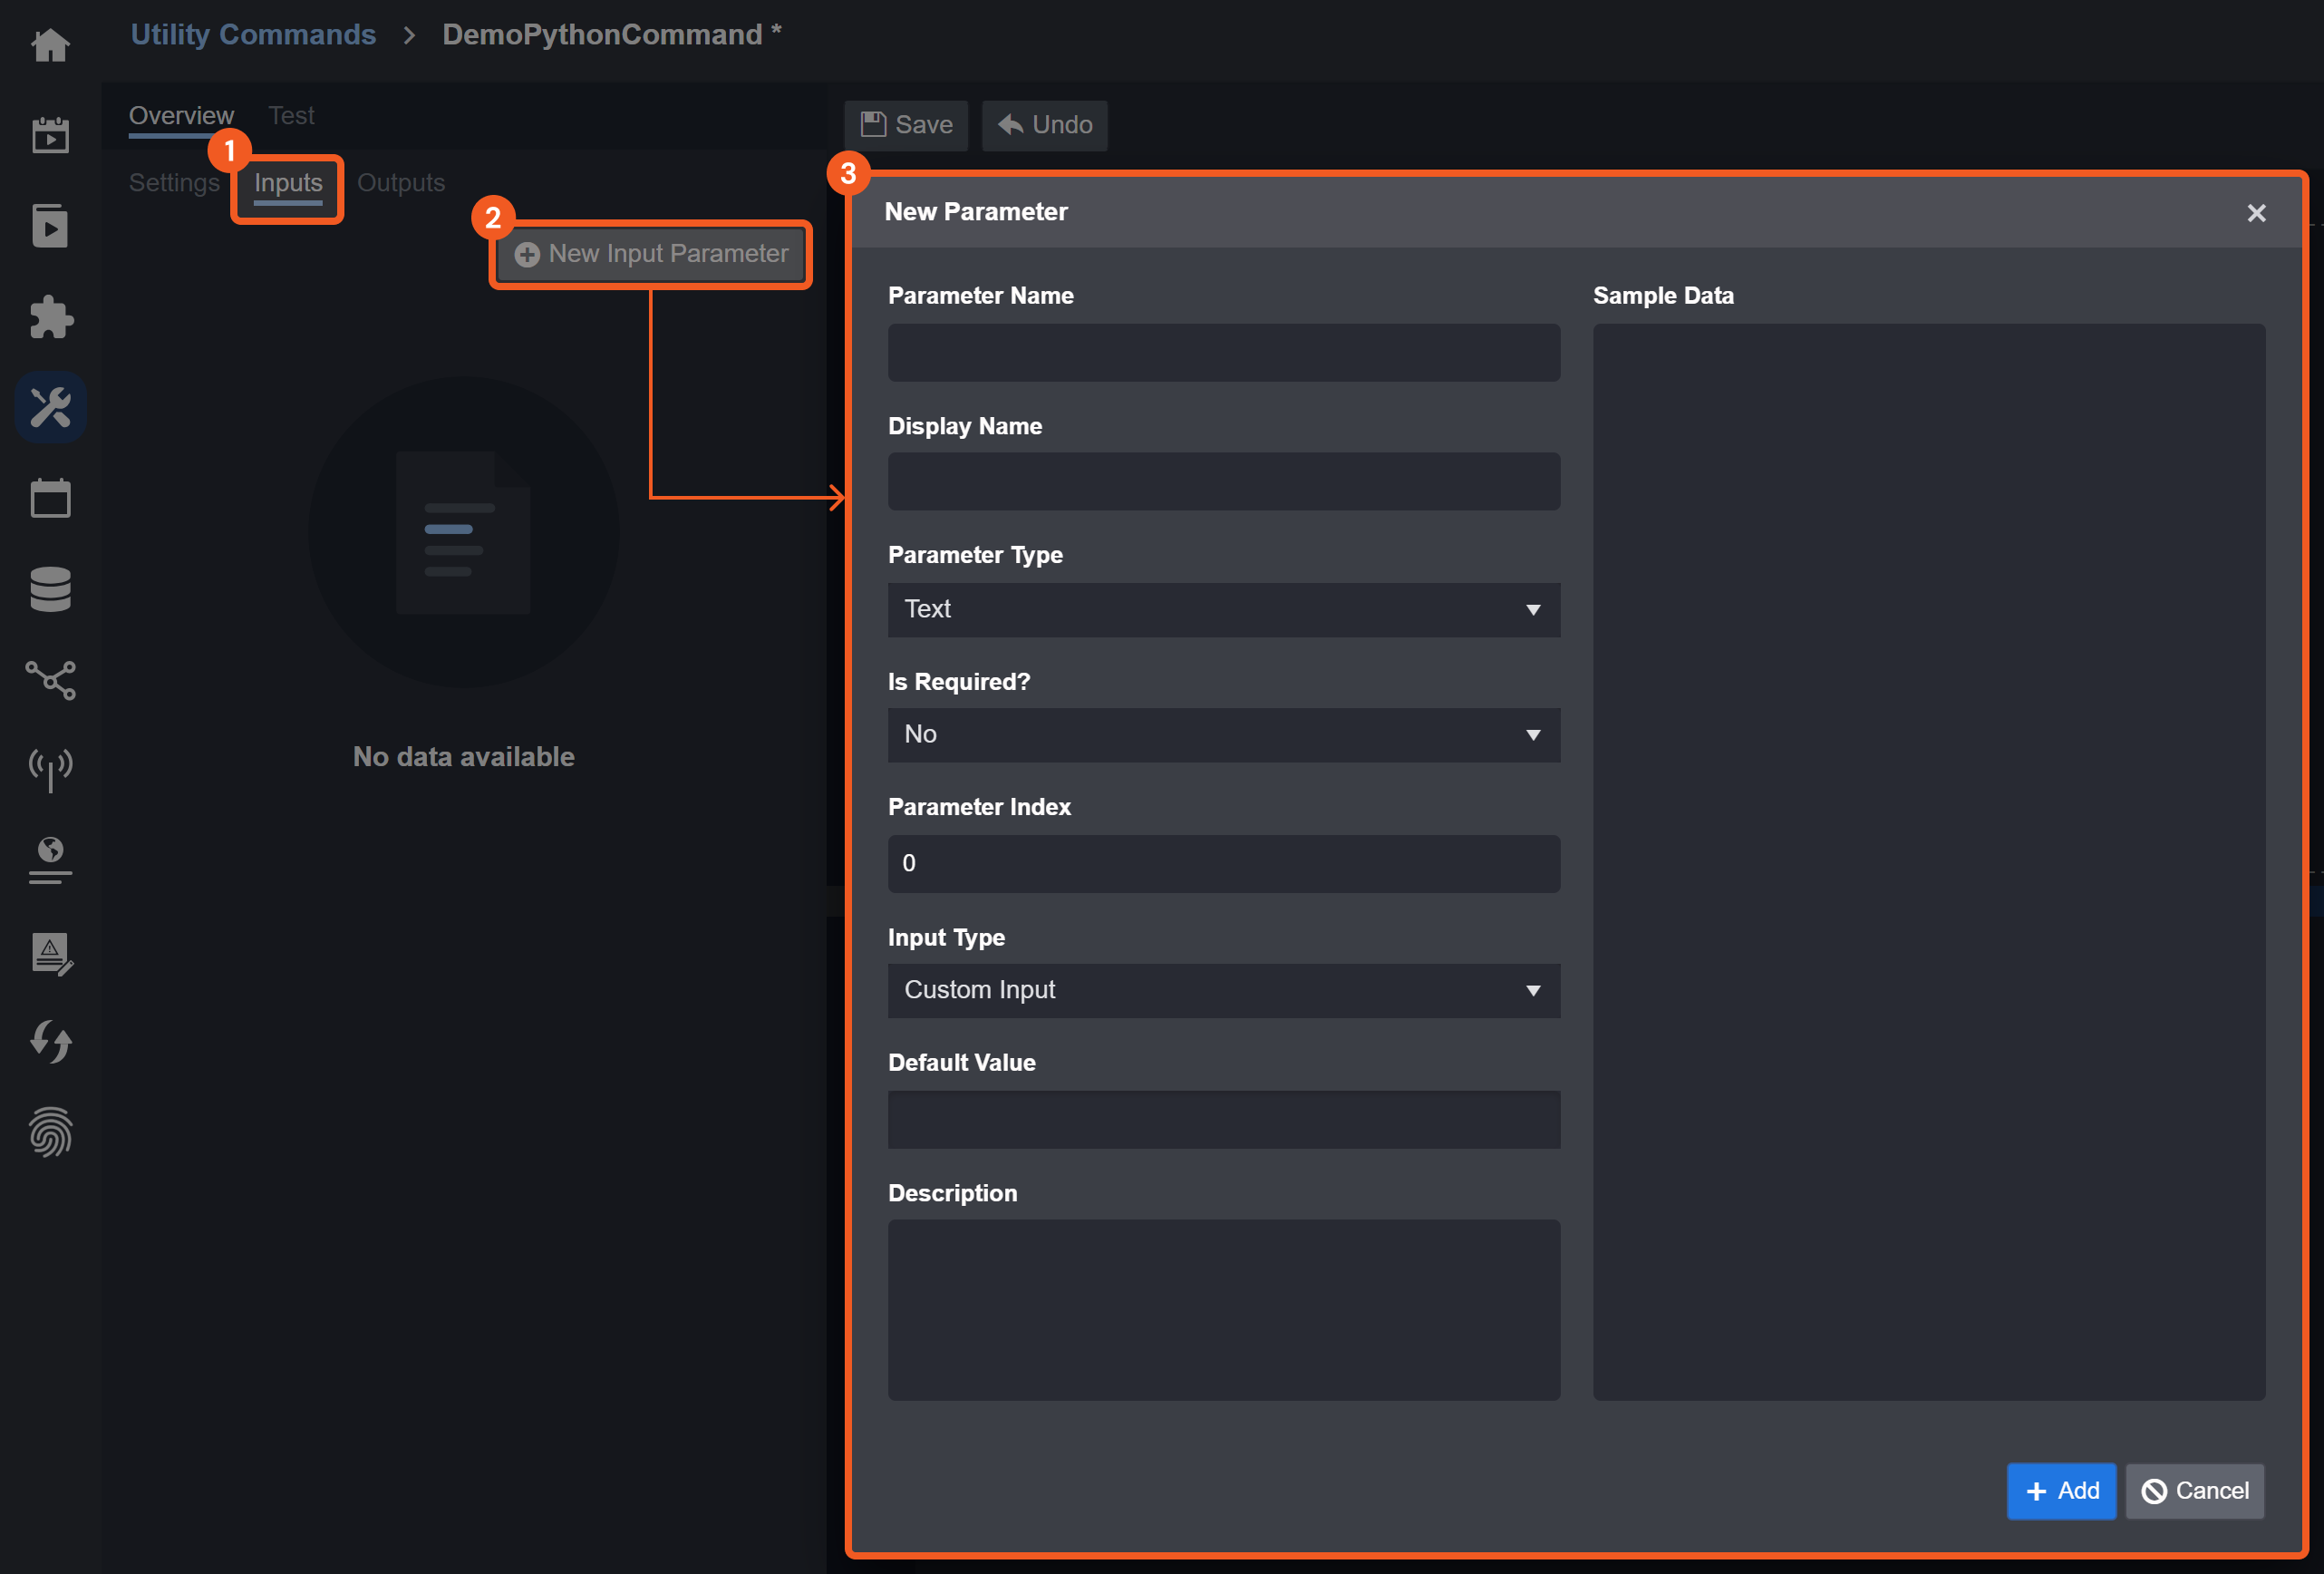Switch to the Test tab
Screen dimensions: 2324x1574
click(x=291, y=116)
